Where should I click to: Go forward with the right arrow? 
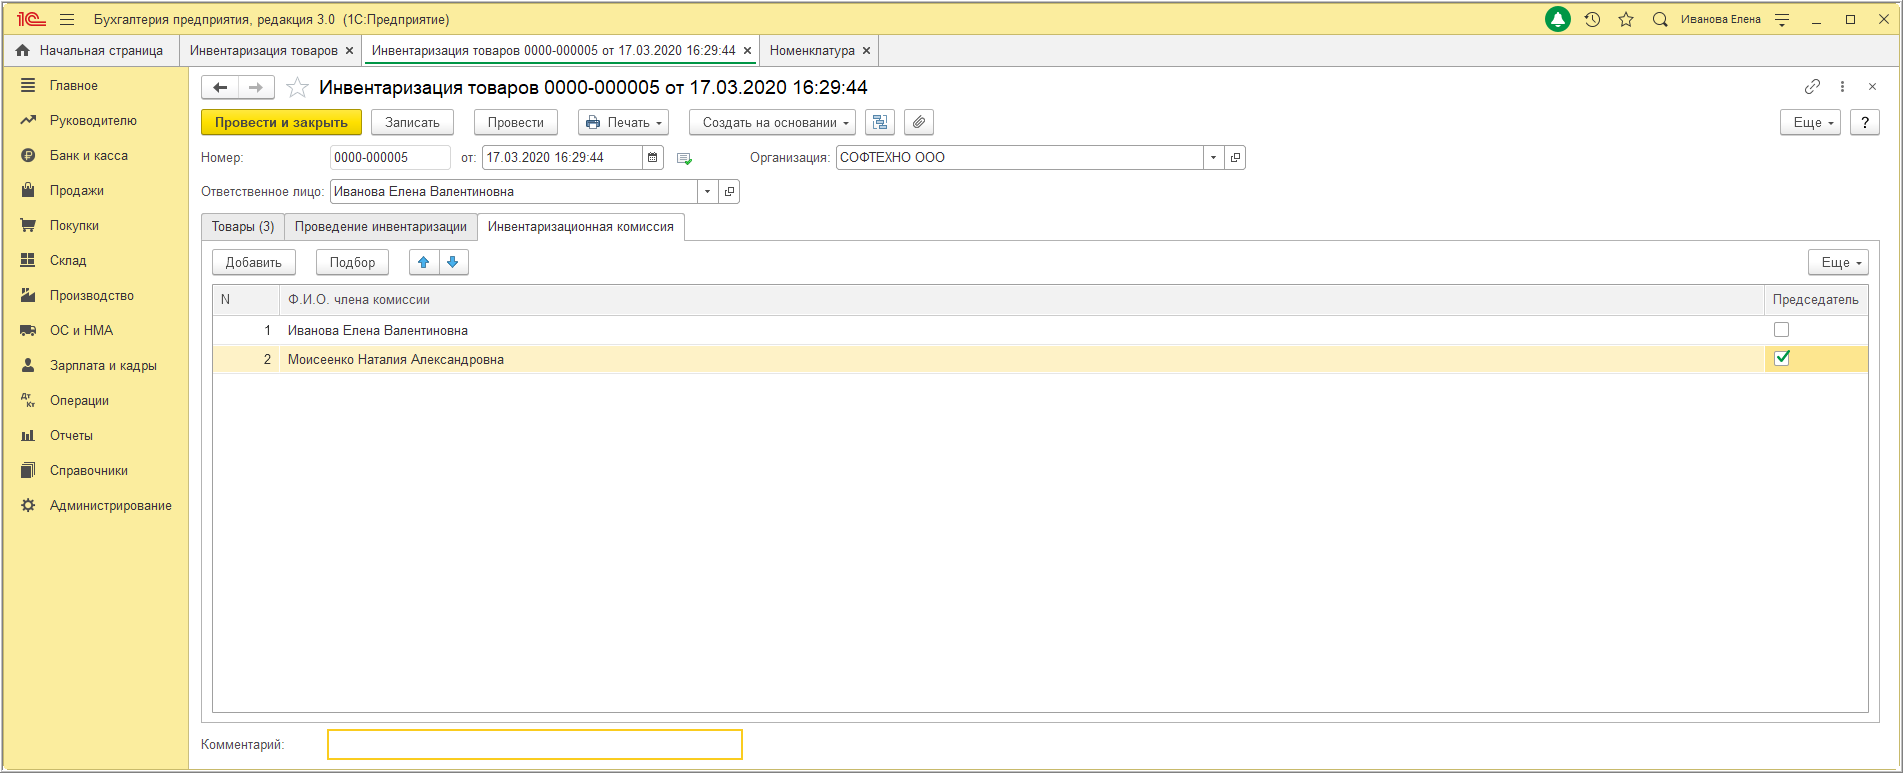256,88
